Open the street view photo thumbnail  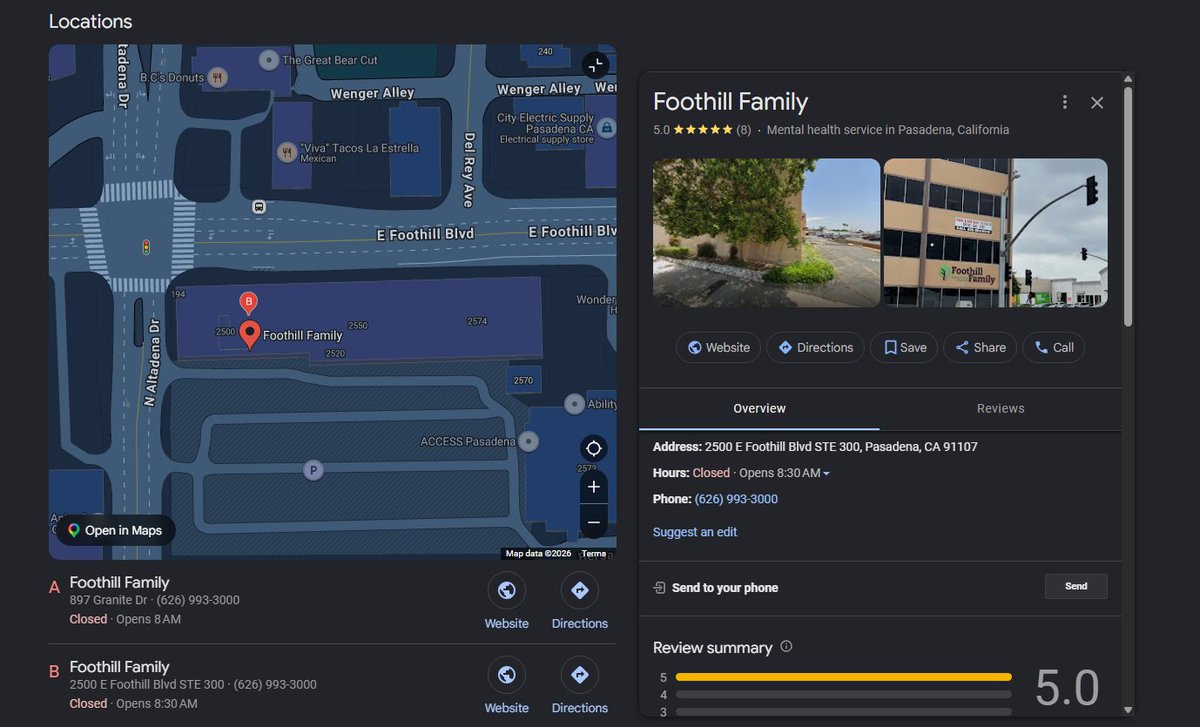pos(767,233)
